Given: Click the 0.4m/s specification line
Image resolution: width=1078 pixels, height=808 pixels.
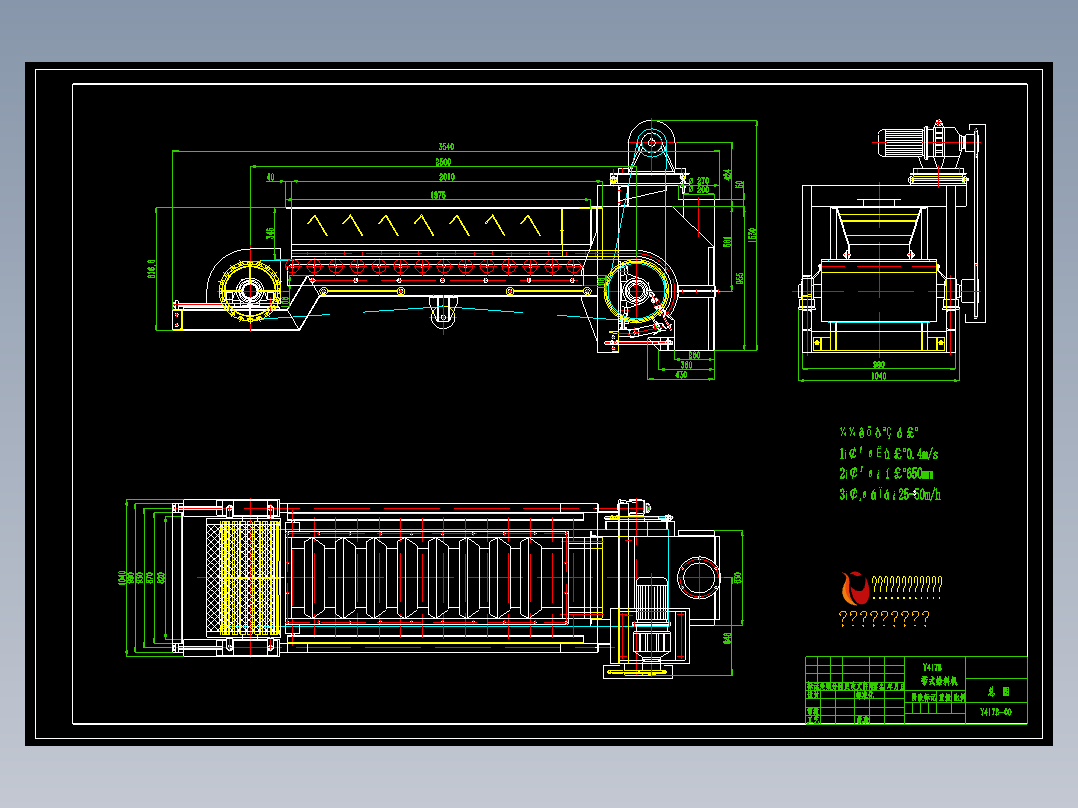Looking at the screenshot, I should (888, 454).
